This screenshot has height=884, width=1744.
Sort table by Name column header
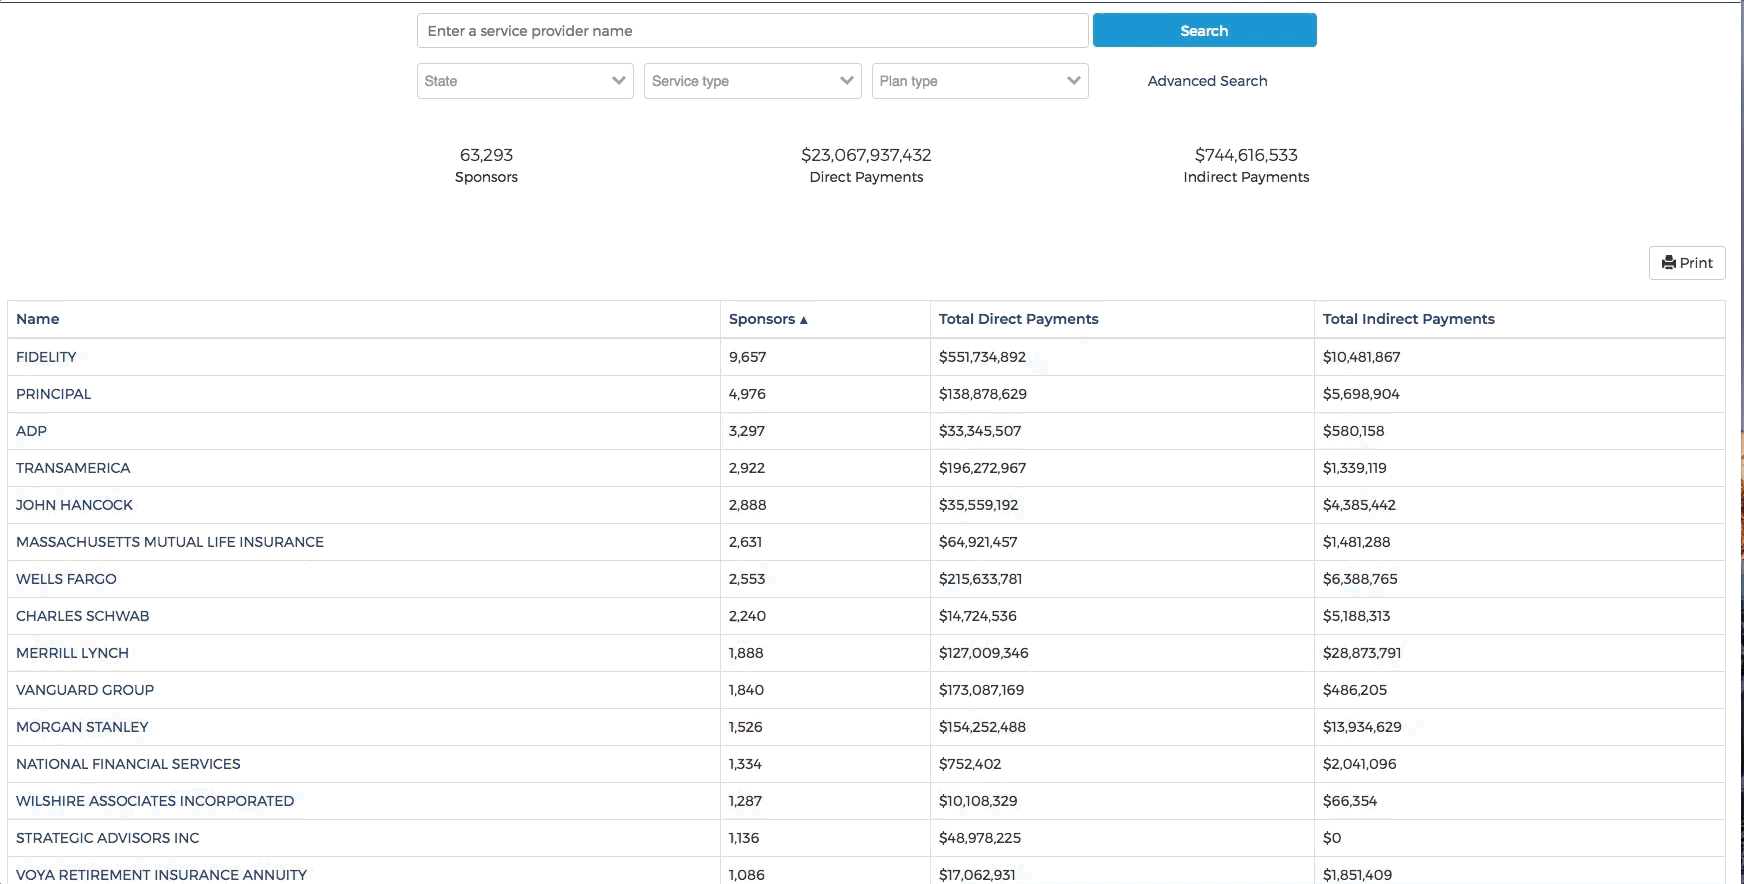click(x=38, y=319)
